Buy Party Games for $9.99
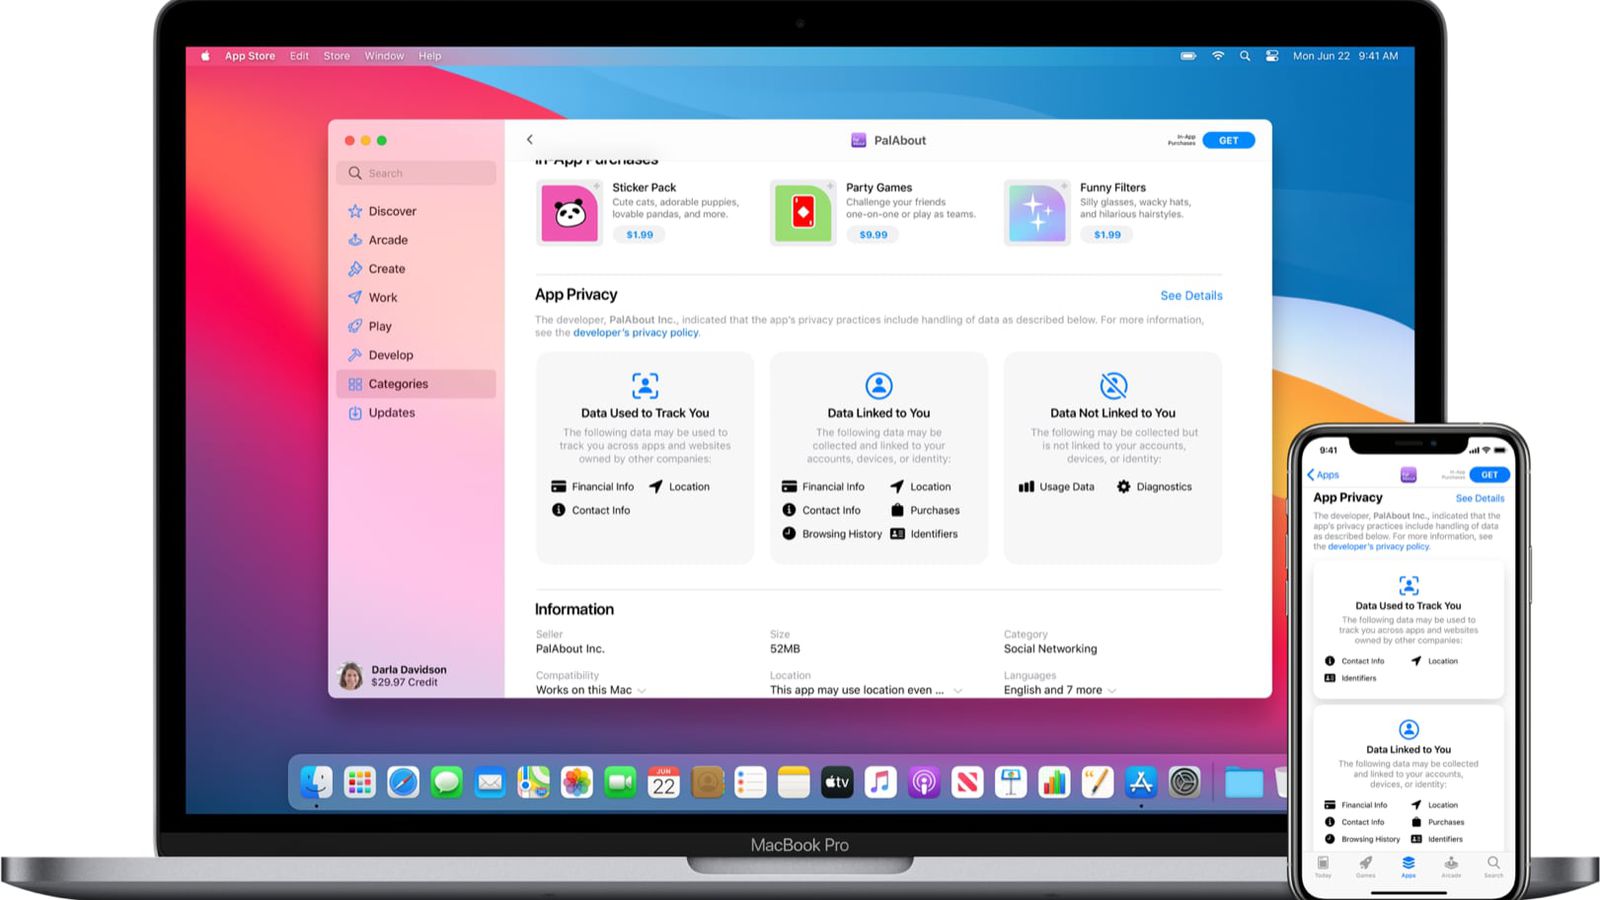Image resolution: width=1600 pixels, height=900 pixels. tap(873, 235)
